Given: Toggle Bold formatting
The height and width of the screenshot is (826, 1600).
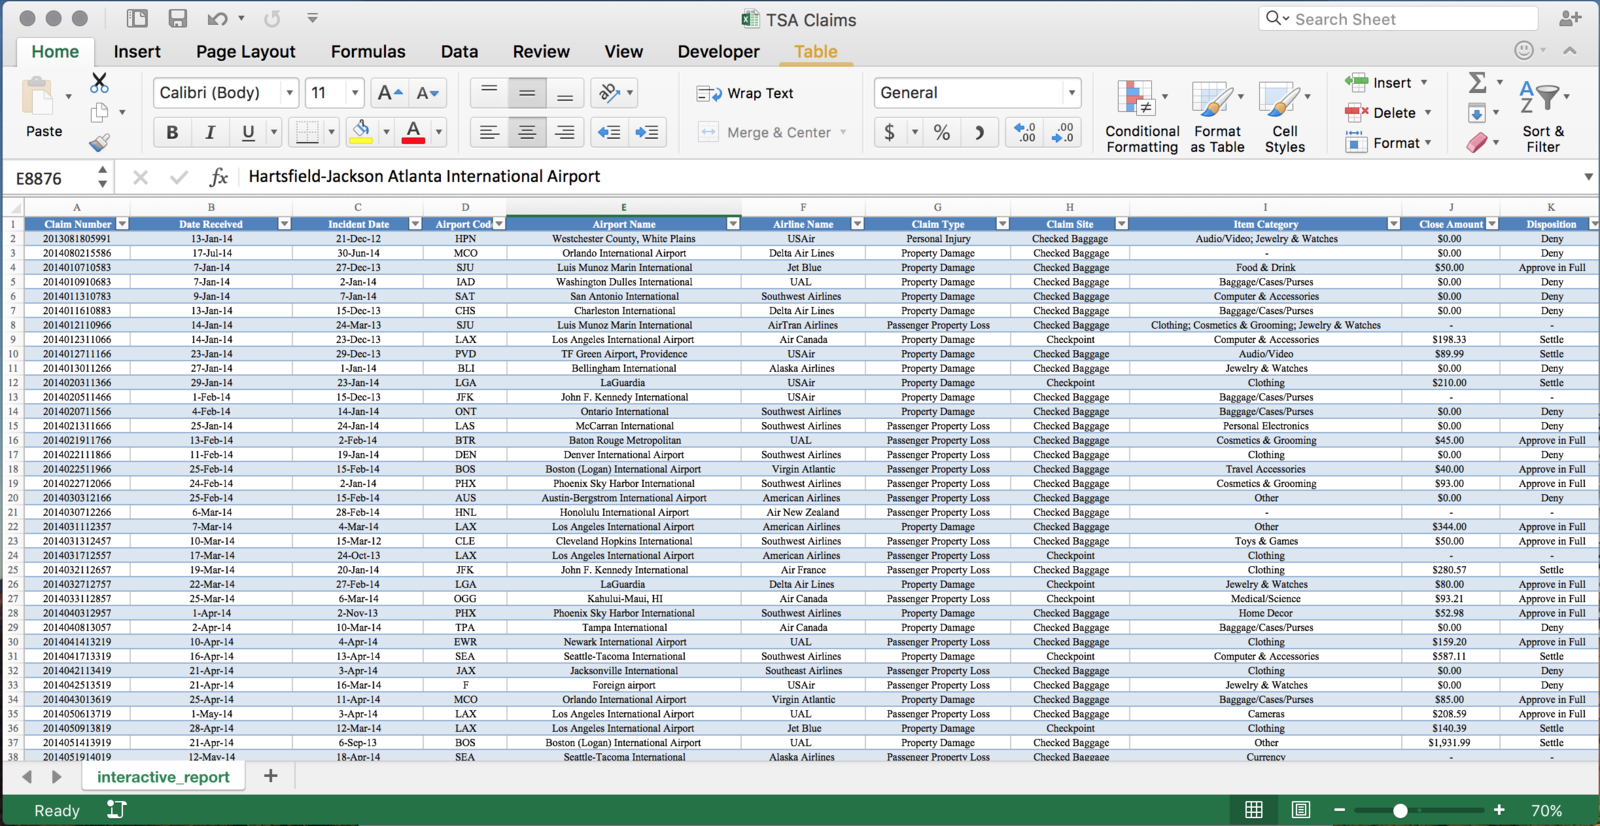Looking at the screenshot, I should [172, 132].
